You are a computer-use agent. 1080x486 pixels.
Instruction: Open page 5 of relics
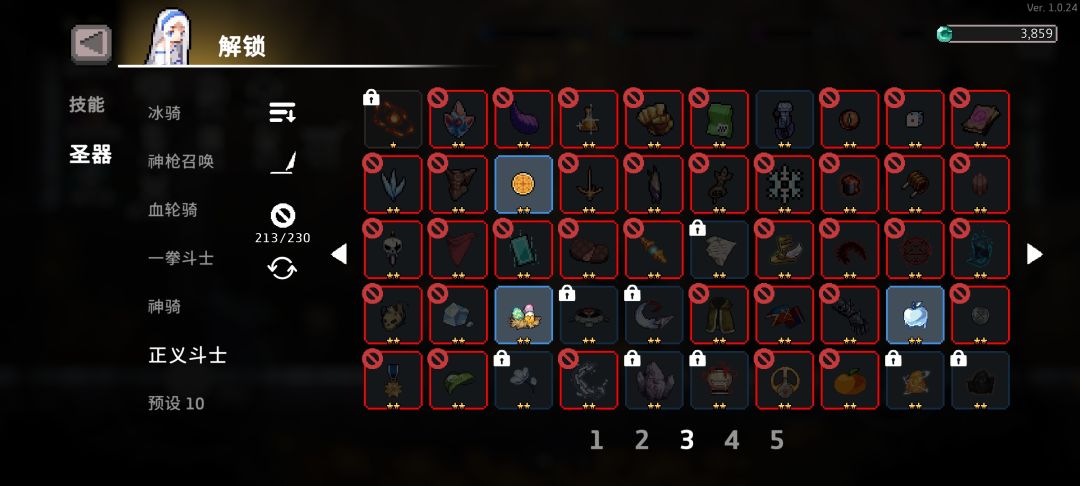pyautogui.click(x=777, y=440)
